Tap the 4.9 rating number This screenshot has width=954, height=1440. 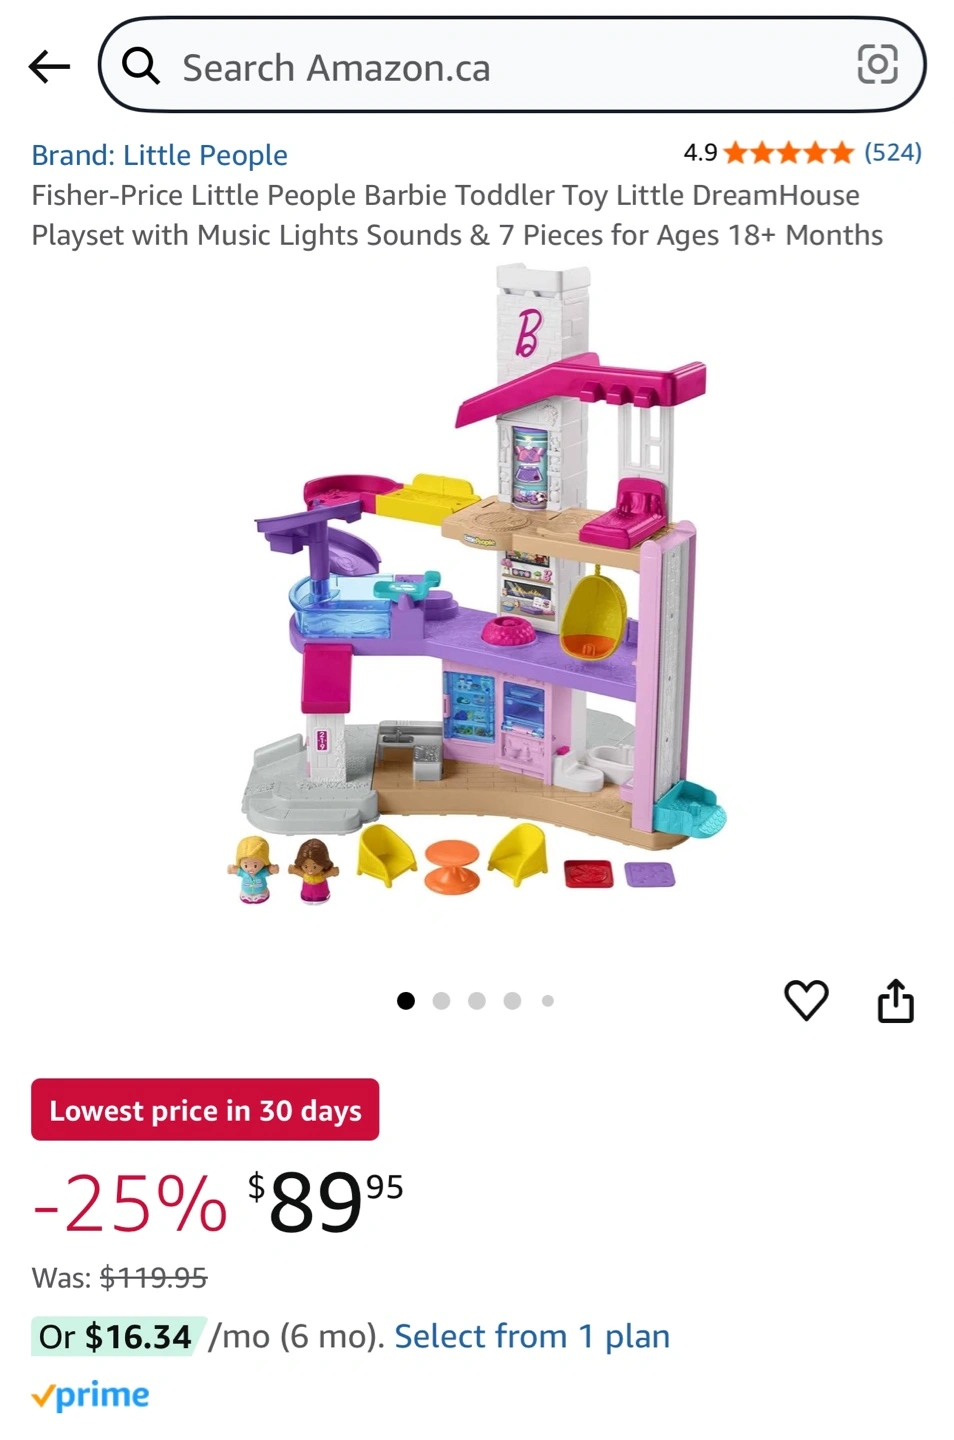click(x=700, y=153)
